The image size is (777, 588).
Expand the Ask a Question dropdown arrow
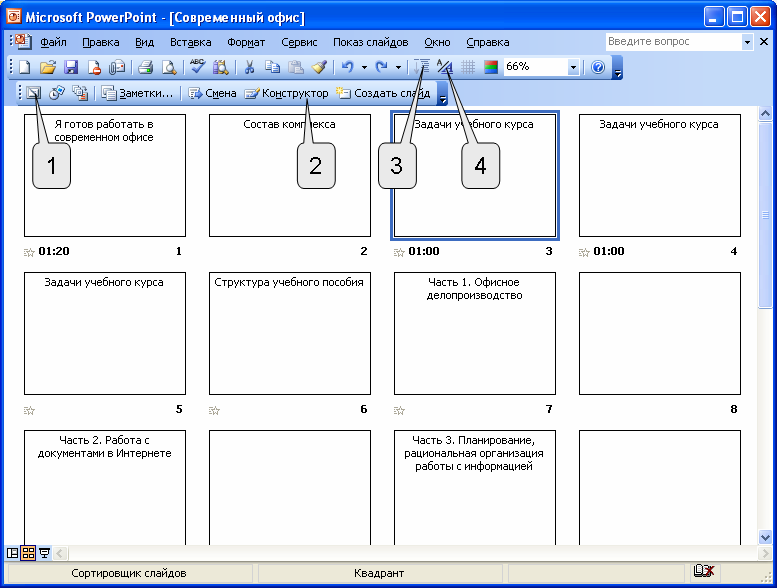[x=747, y=42]
